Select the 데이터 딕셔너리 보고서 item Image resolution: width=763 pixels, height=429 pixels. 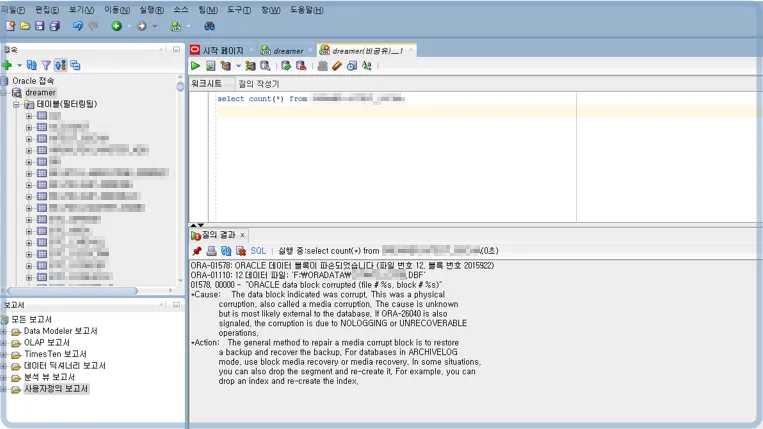click(65, 366)
